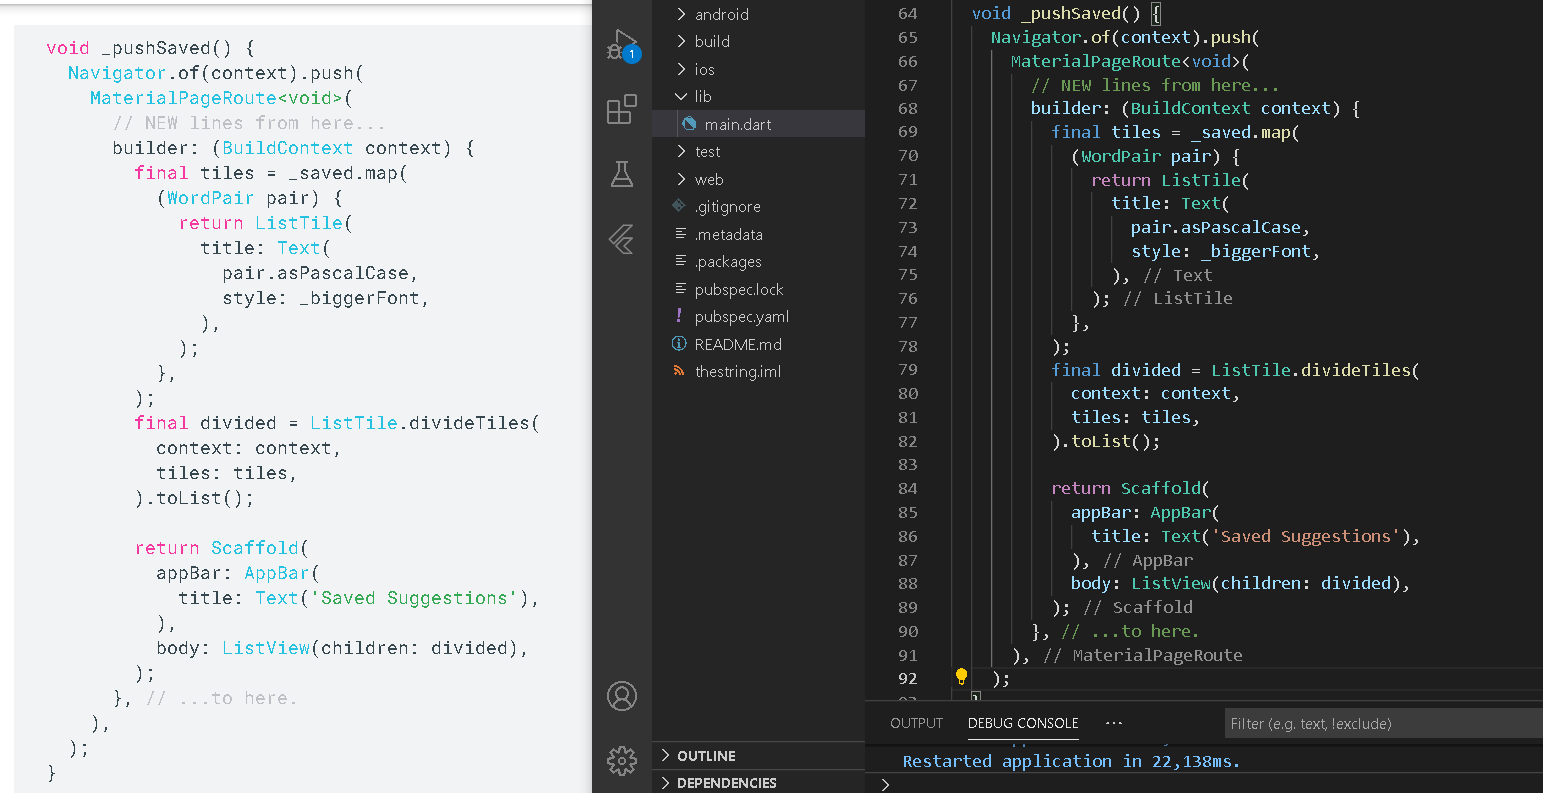Click the Dart file icon beside main.dart
Image resolution: width=1543 pixels, height=793 pixels.
pos(688,124)
